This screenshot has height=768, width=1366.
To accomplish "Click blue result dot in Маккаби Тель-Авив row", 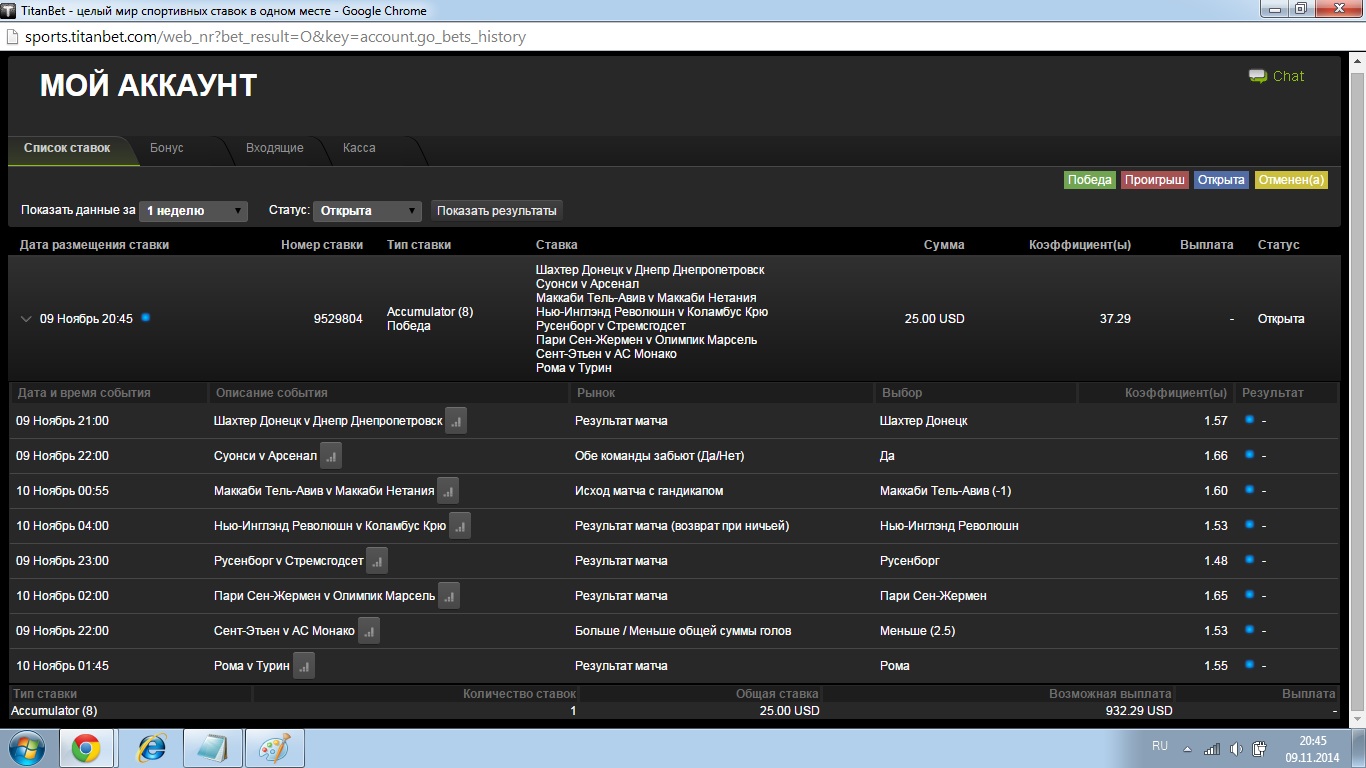I will (1249, 490).
